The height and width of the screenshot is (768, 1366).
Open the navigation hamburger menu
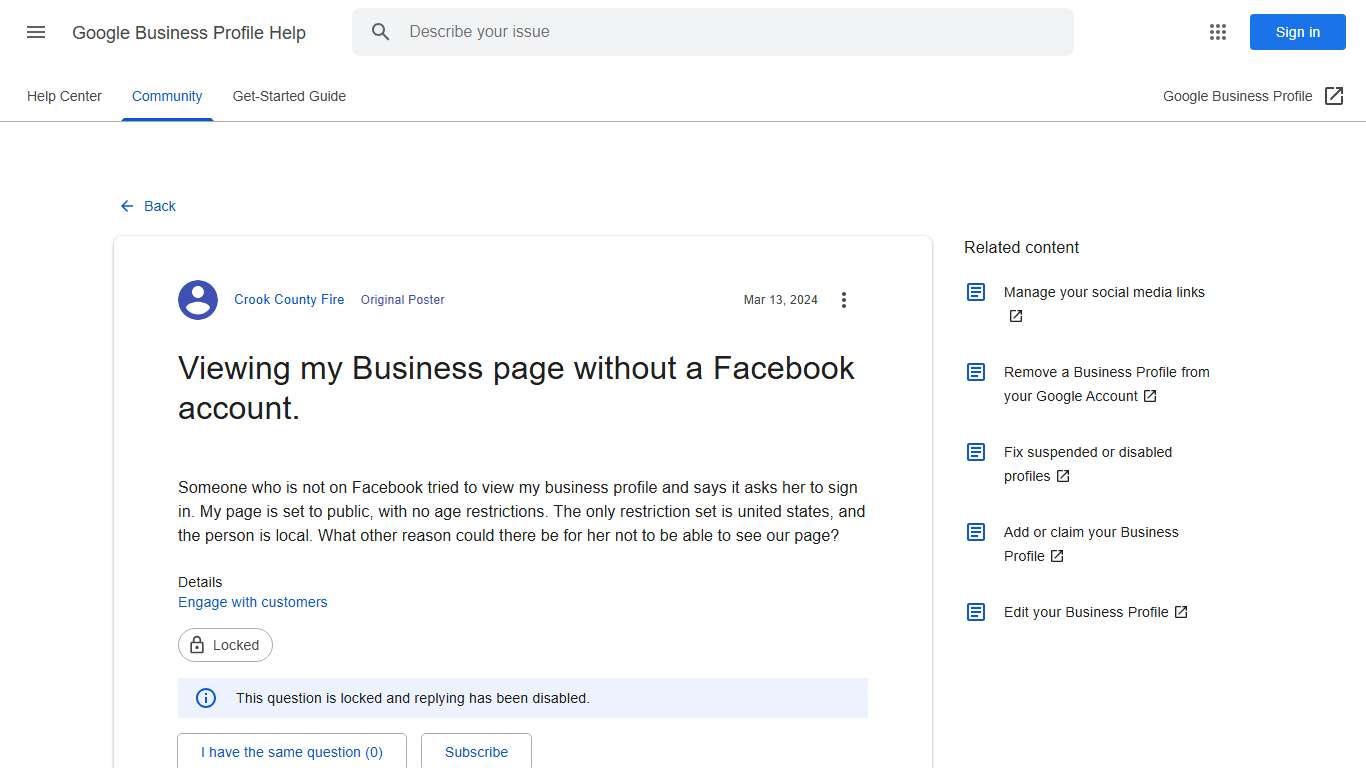(x=35, y=32)
